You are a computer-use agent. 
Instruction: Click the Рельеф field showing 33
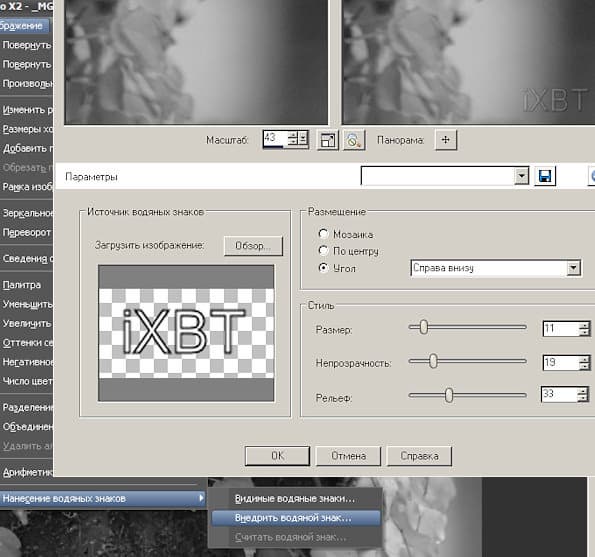click(x=559, y=394)
